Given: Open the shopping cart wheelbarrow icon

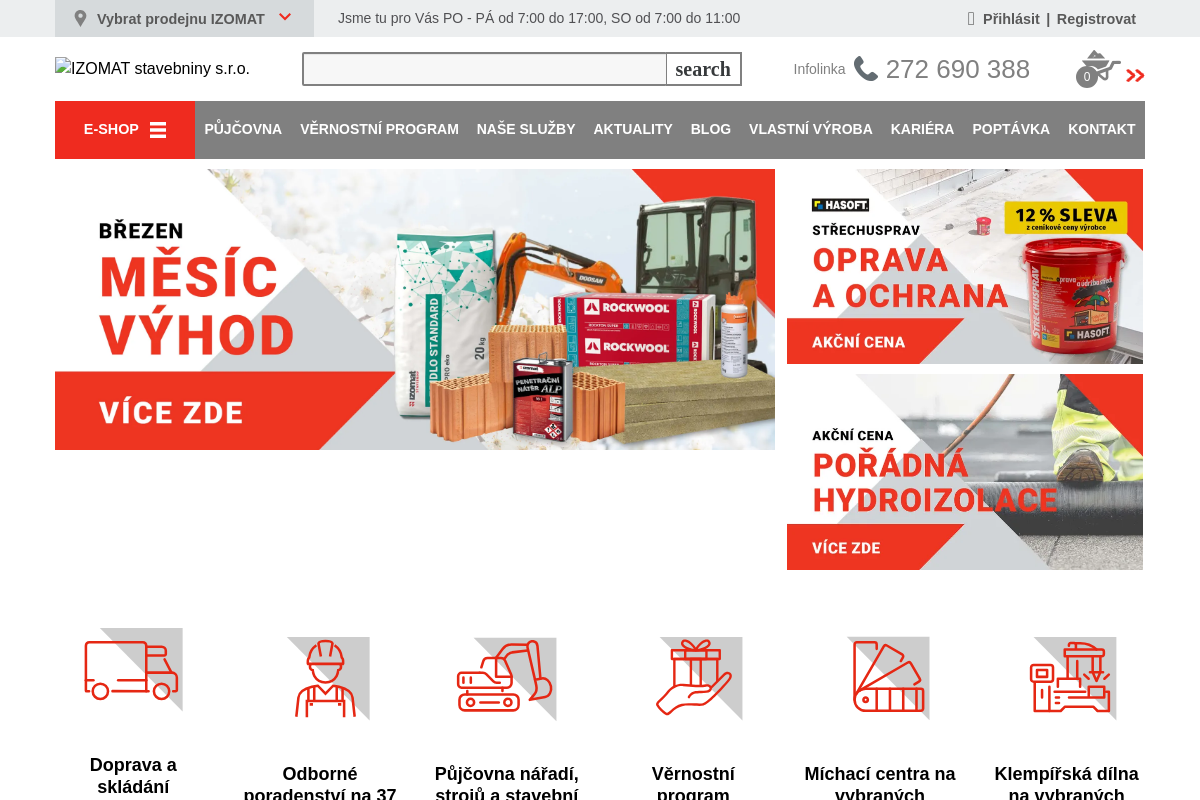Looking at the screenshot, I should tap(1098, 69).
